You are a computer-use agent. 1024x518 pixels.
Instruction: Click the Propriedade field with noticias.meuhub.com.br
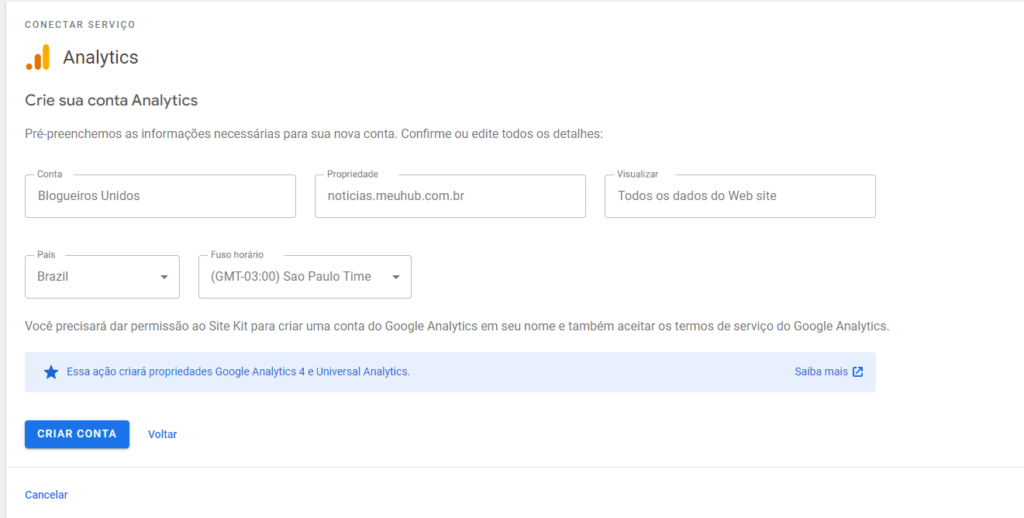(450, 196)
